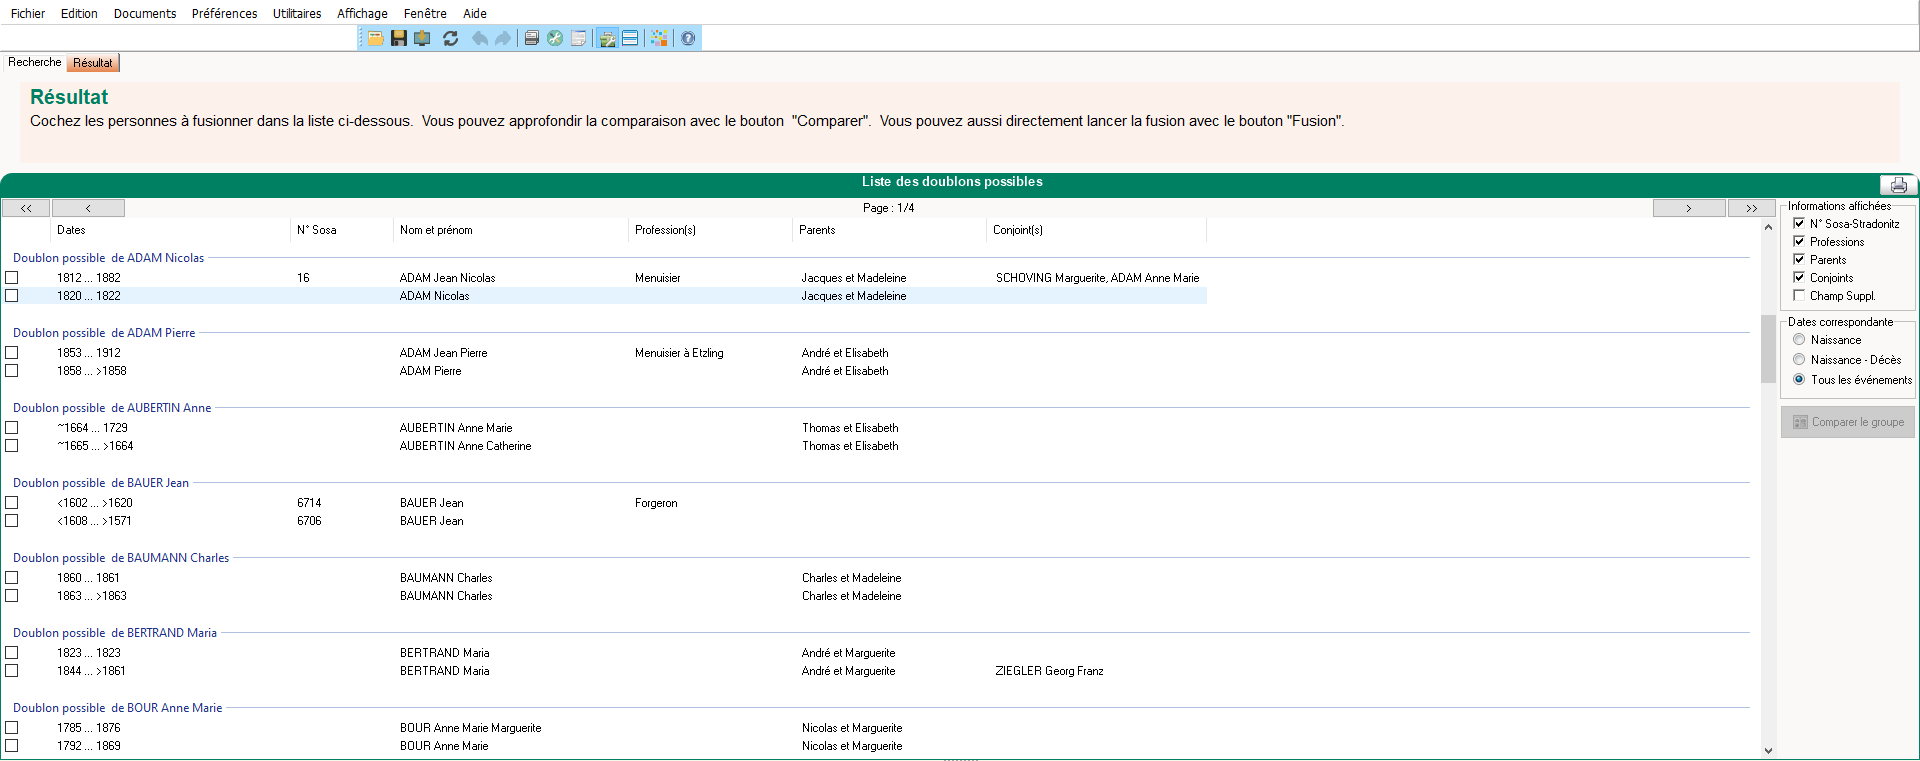Check the BERTRAND Maria 1844 row checkbox
Screen dimensions: 1920x761
point(12,671)
